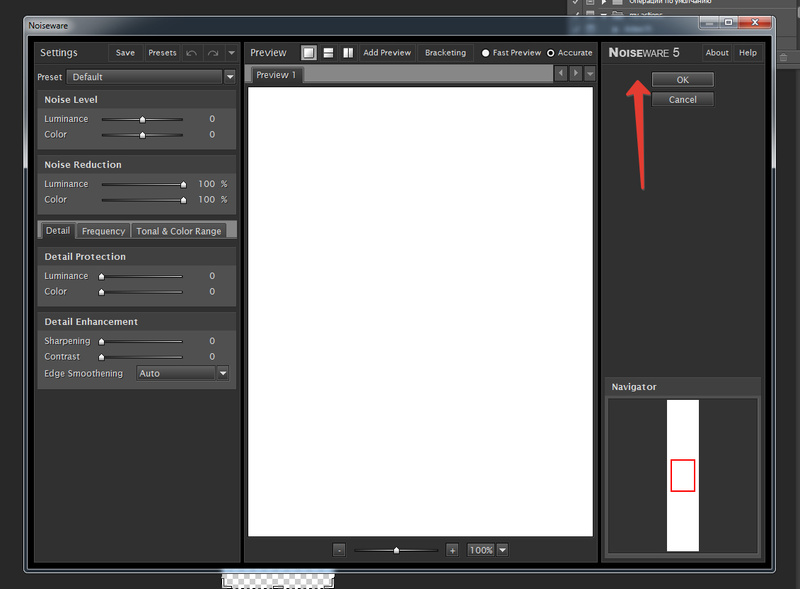Click Detail Protection Luminance slider handle
Image resolution: width=800 pixels, height=589 pixels.
coord(102,277)
